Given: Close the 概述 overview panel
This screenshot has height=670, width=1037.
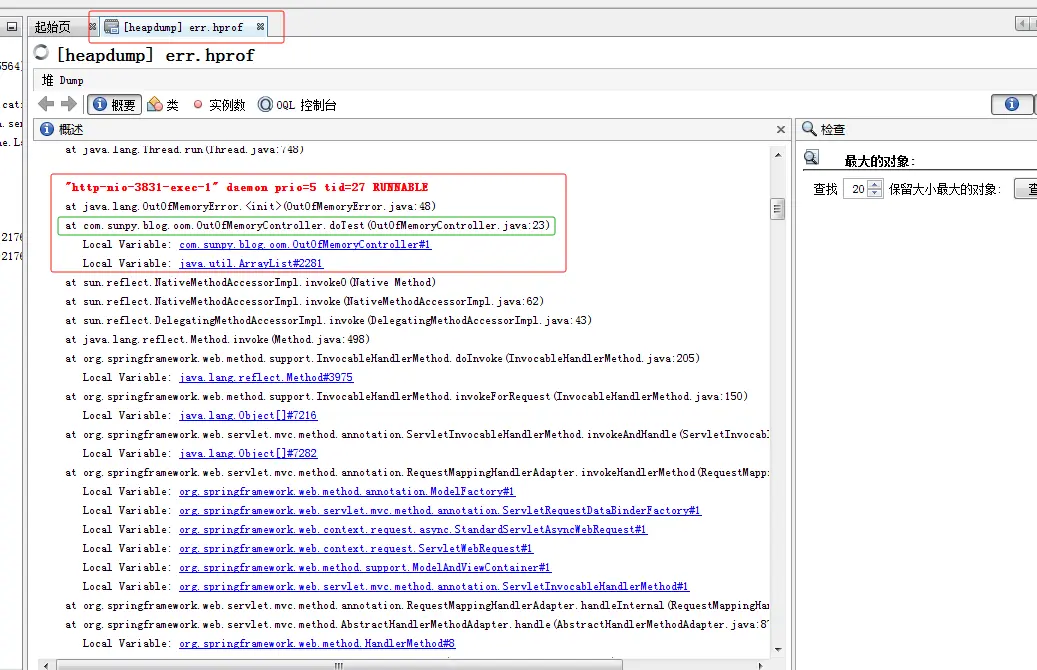Looking at the screenshot, I should point(780,130).
